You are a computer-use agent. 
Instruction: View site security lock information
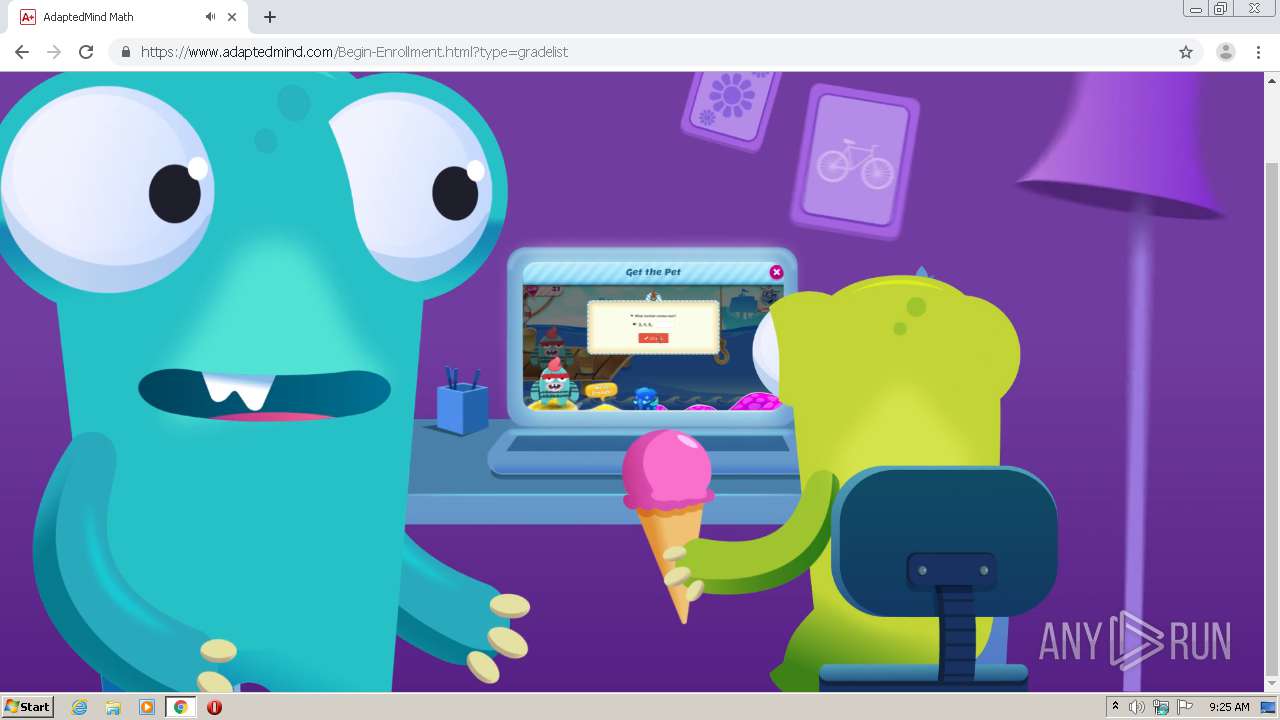(125, 52)
